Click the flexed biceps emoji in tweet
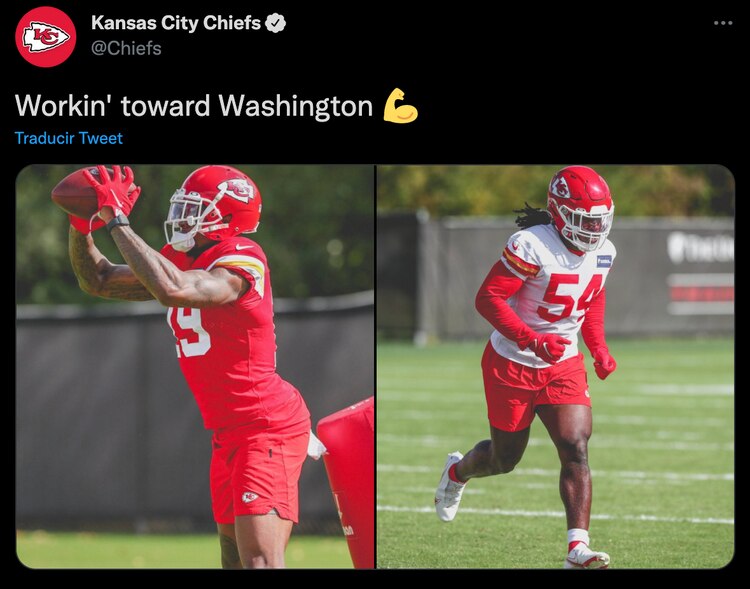The height and width of the screenshot is (589, 750). click(400, 105)
